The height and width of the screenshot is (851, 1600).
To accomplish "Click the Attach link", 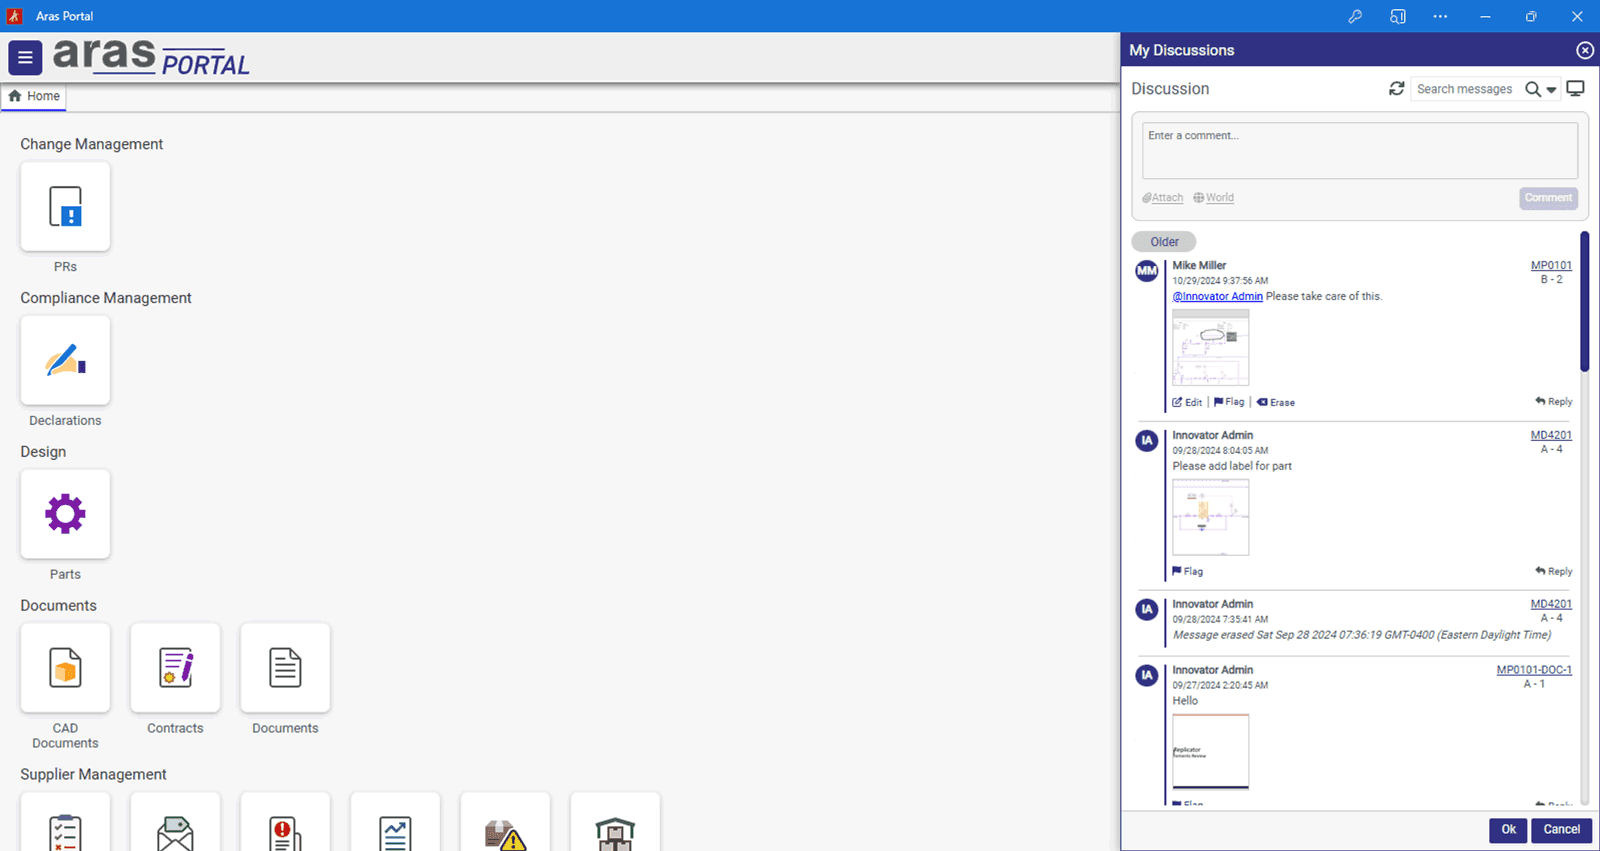I will tap(1163, 198).
